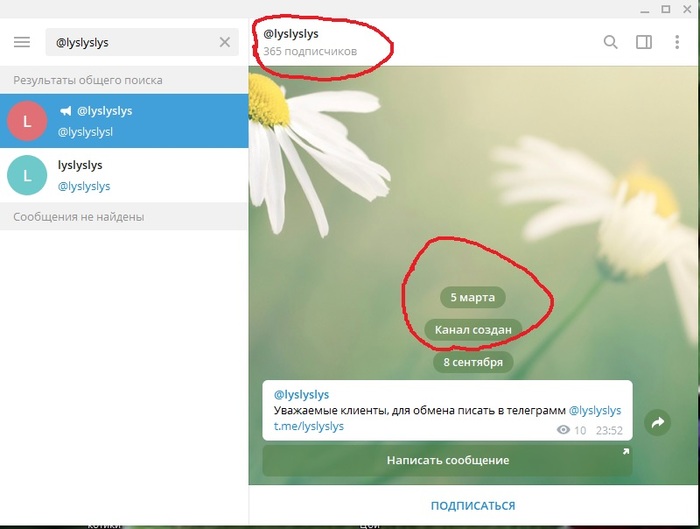
Task: Open search in the channel header
Action: [610, 42]
